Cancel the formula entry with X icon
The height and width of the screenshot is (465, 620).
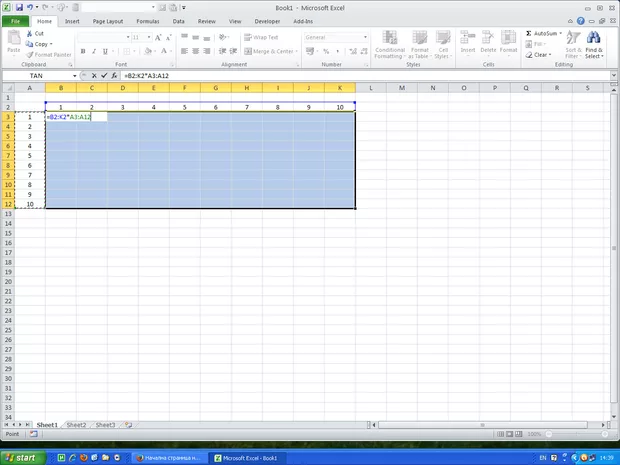(94, 76)
